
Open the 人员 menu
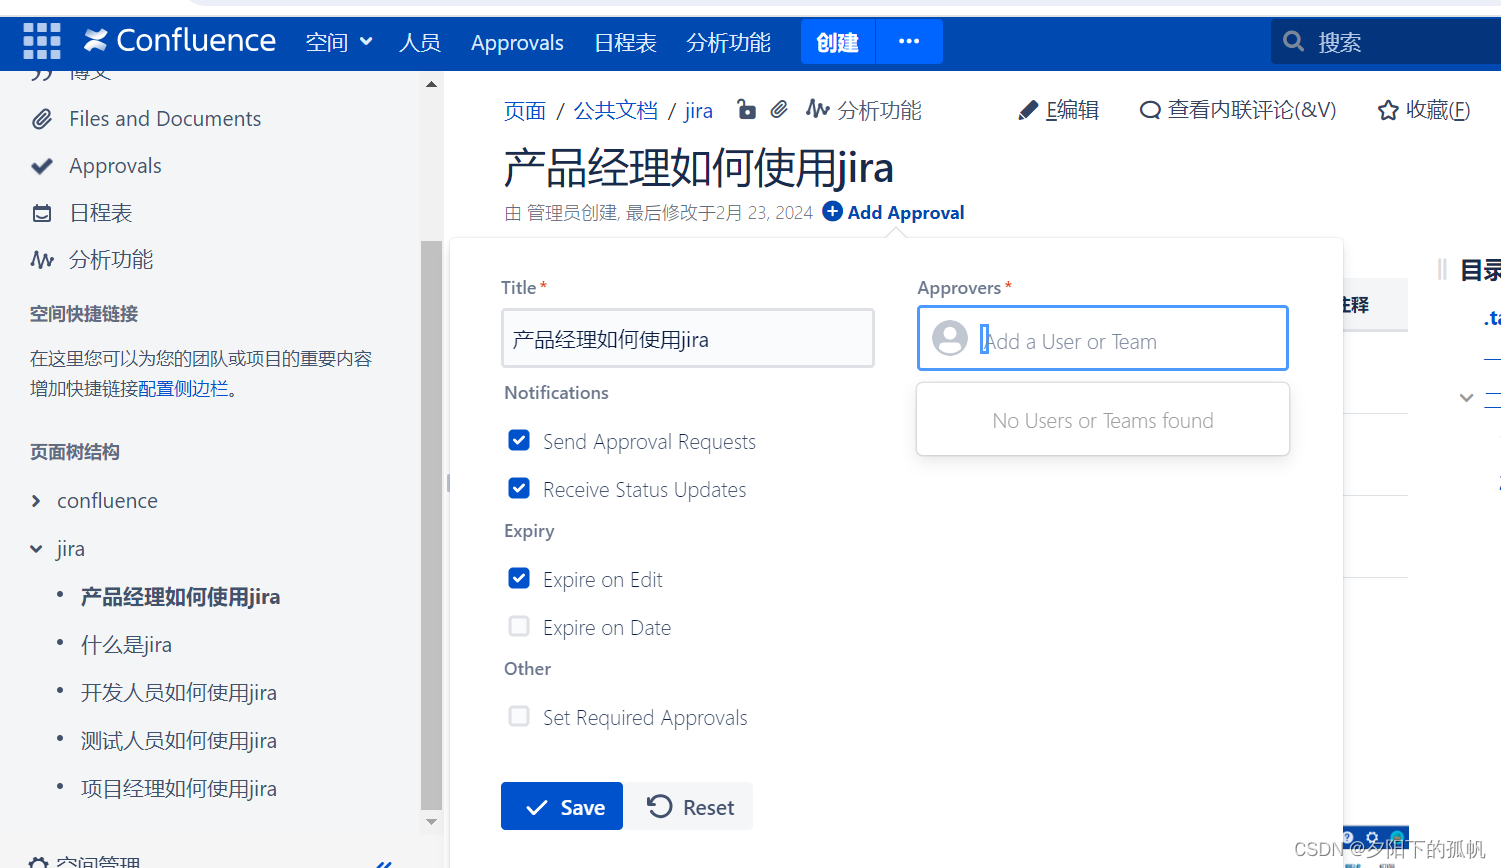tap(420, 42)
